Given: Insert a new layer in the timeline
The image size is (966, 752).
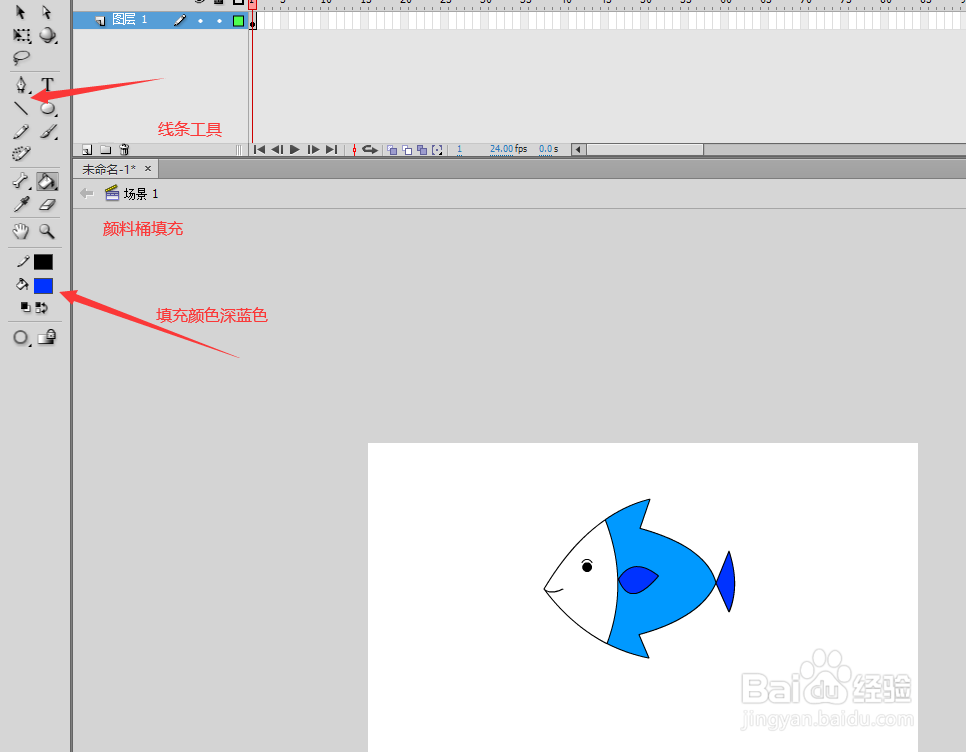Looking at the screenshot, I should click(x=85, y=148).
